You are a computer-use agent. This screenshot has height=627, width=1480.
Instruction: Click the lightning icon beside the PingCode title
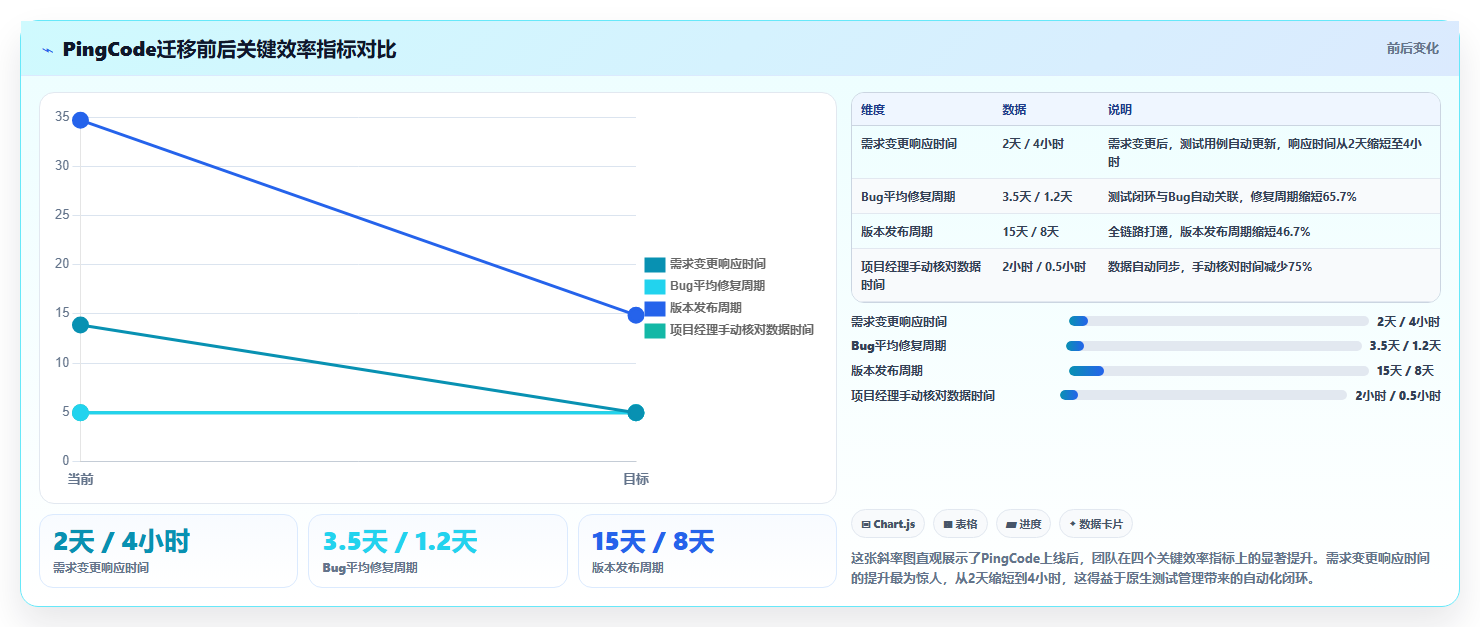(x=47, y=50)
